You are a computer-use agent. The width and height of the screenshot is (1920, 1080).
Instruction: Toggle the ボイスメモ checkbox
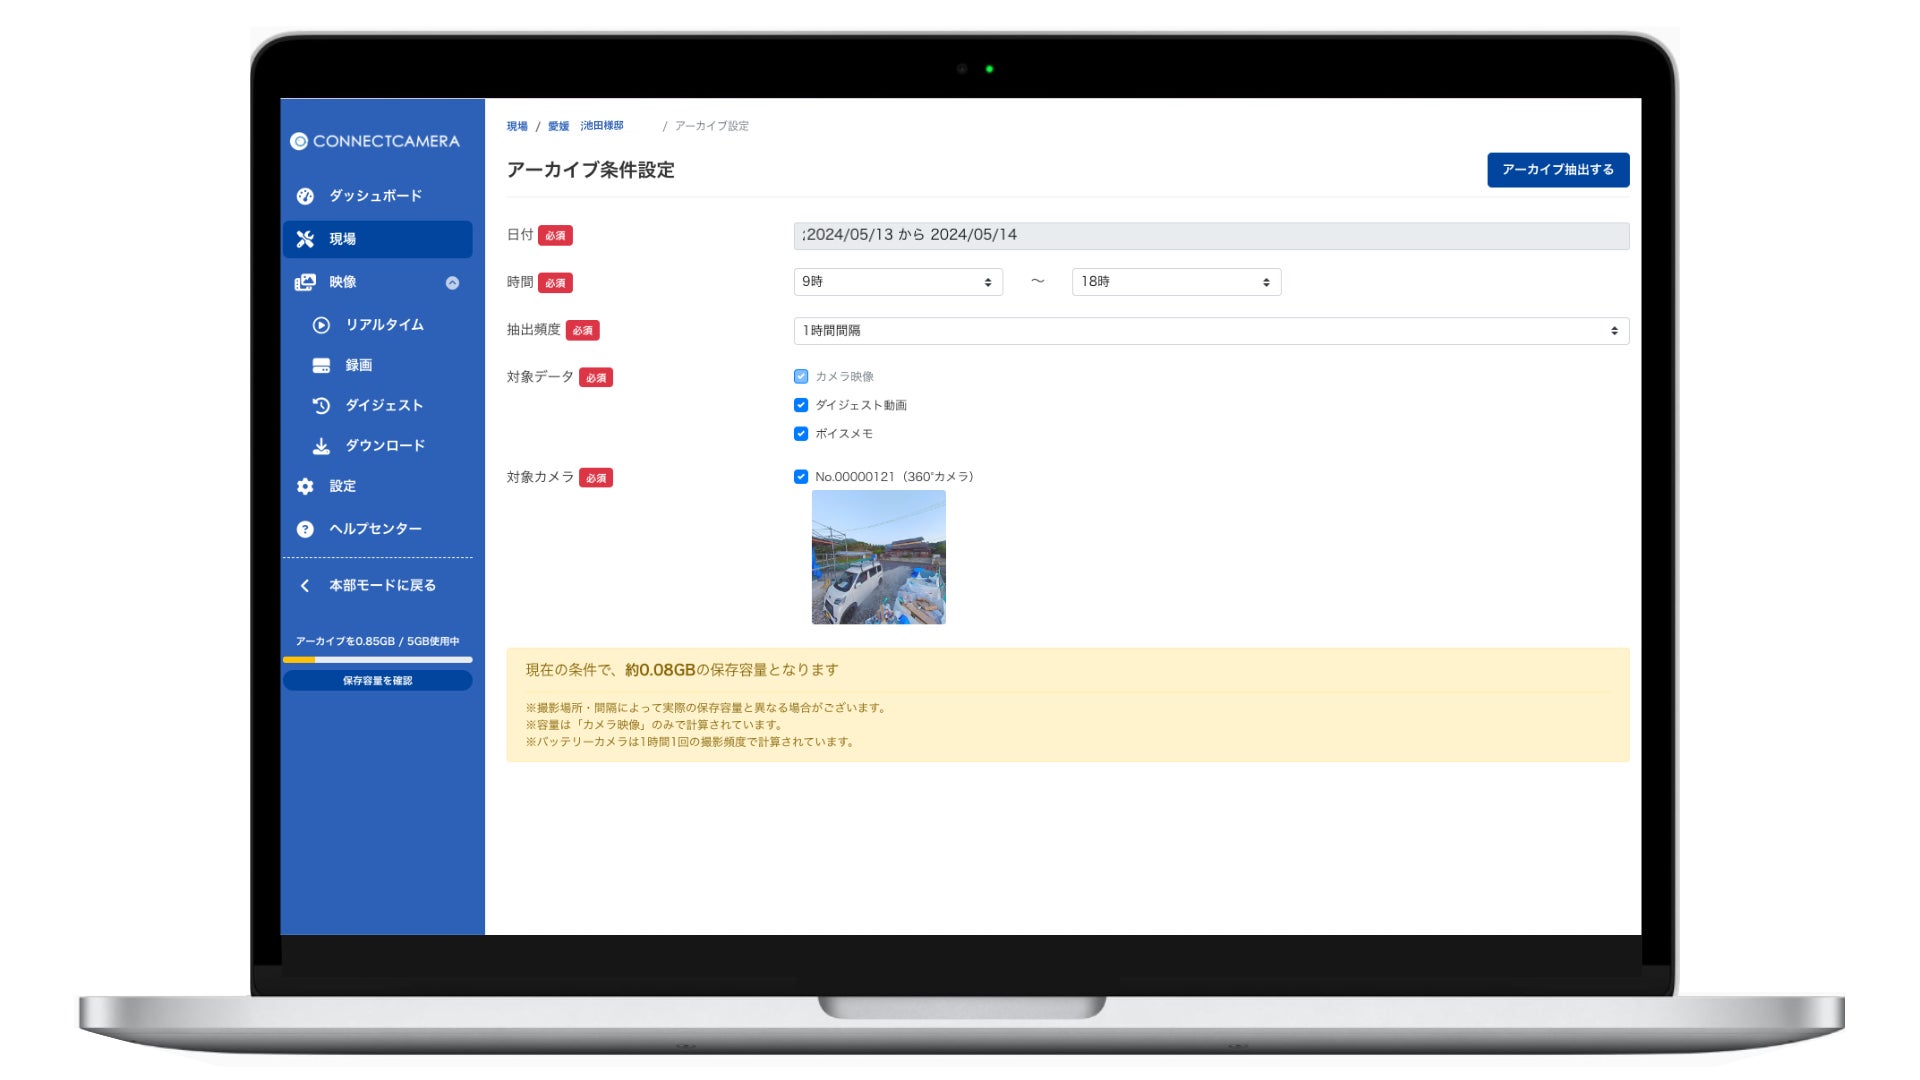point(801,434)
